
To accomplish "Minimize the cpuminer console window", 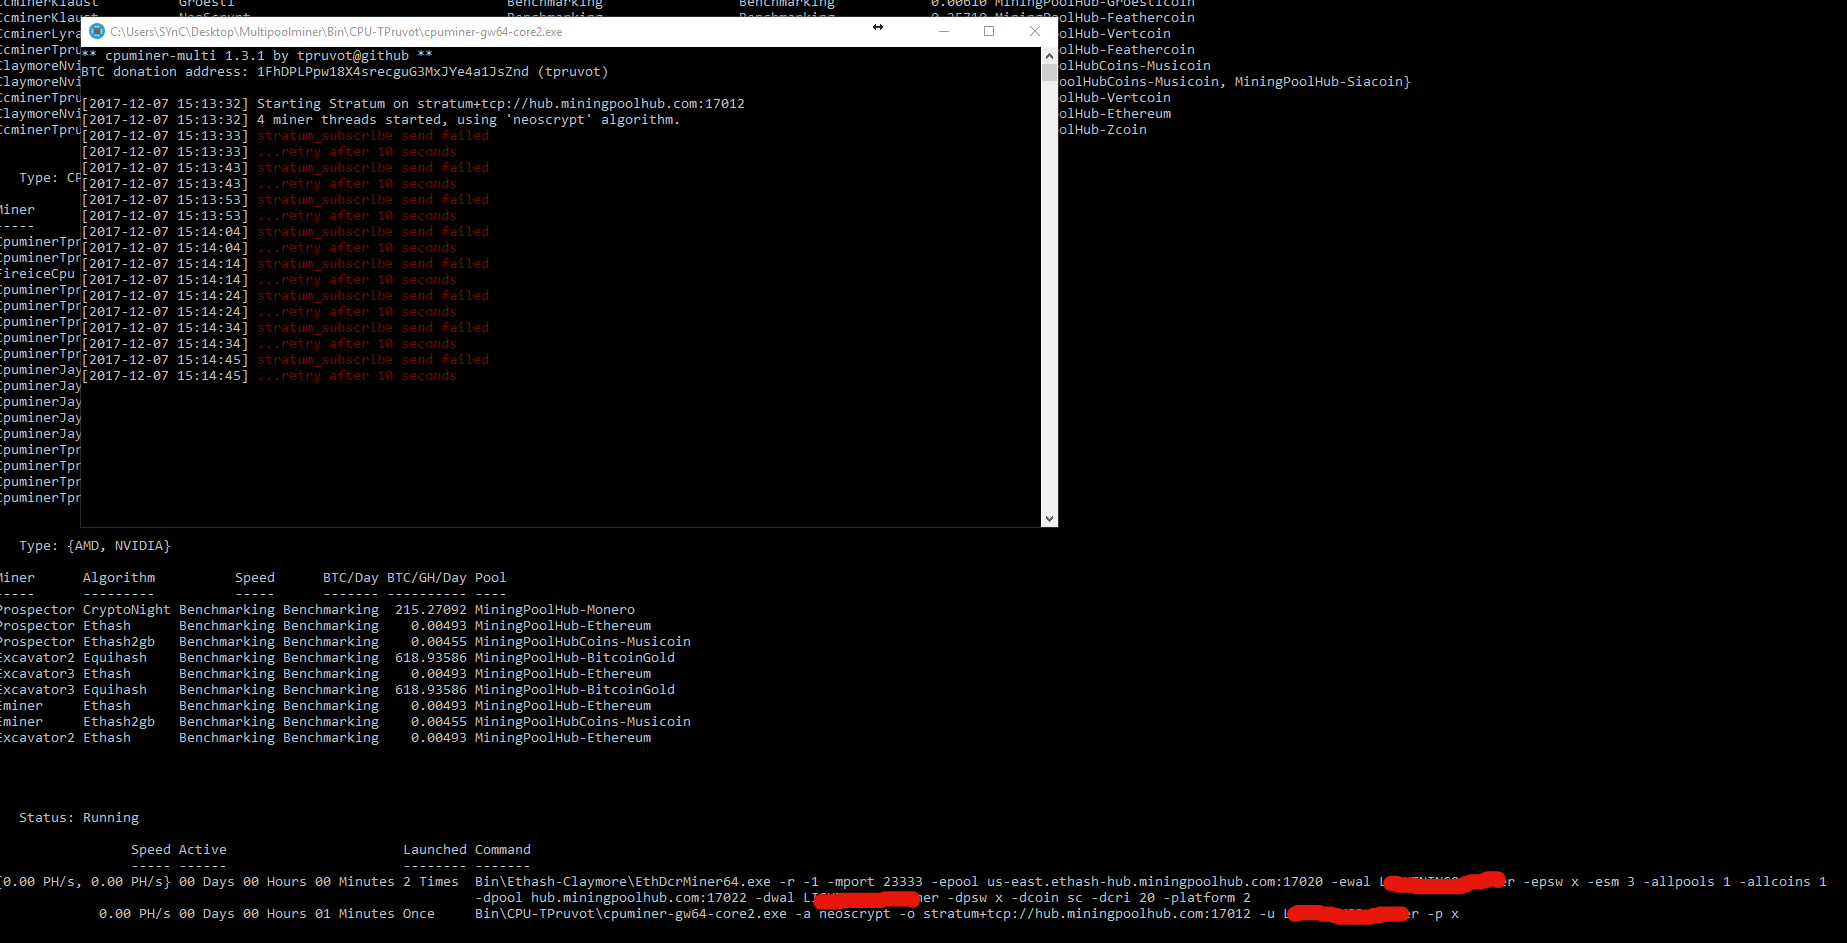I will point(943,31).
